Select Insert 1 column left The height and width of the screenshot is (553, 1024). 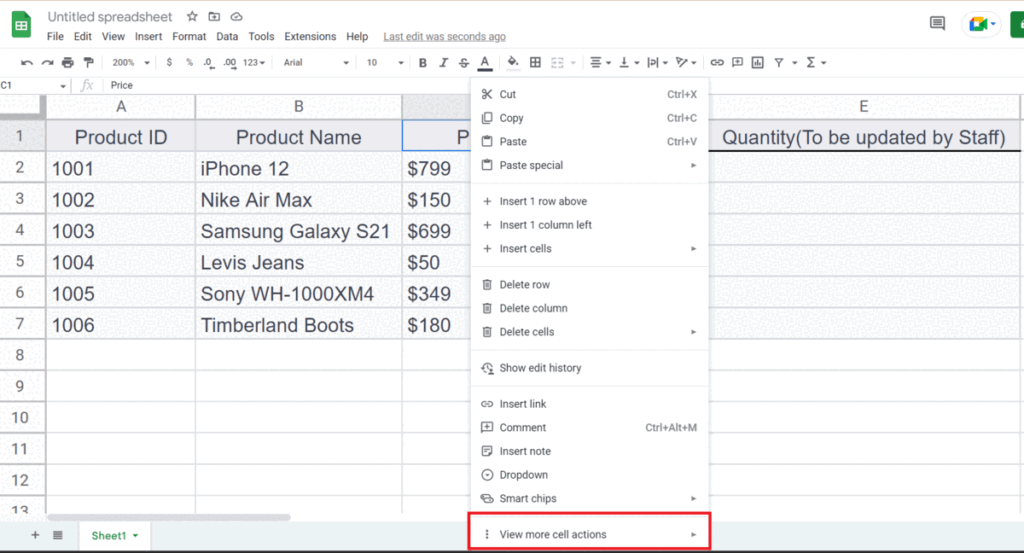(589, 225)
